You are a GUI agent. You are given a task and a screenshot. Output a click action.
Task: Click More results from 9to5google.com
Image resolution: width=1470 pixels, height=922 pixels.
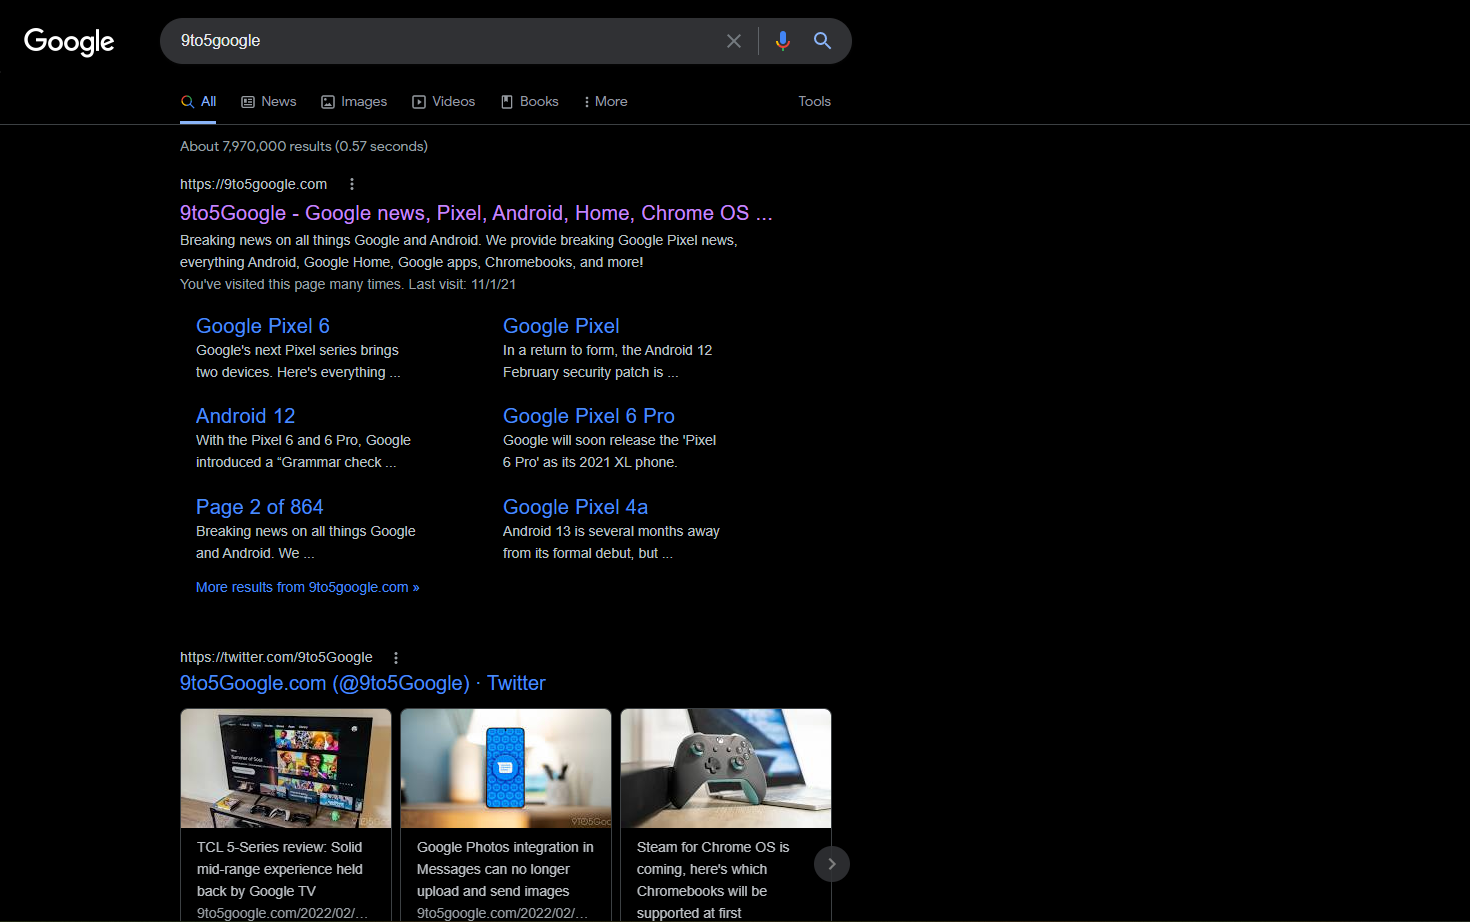[308, 587]
